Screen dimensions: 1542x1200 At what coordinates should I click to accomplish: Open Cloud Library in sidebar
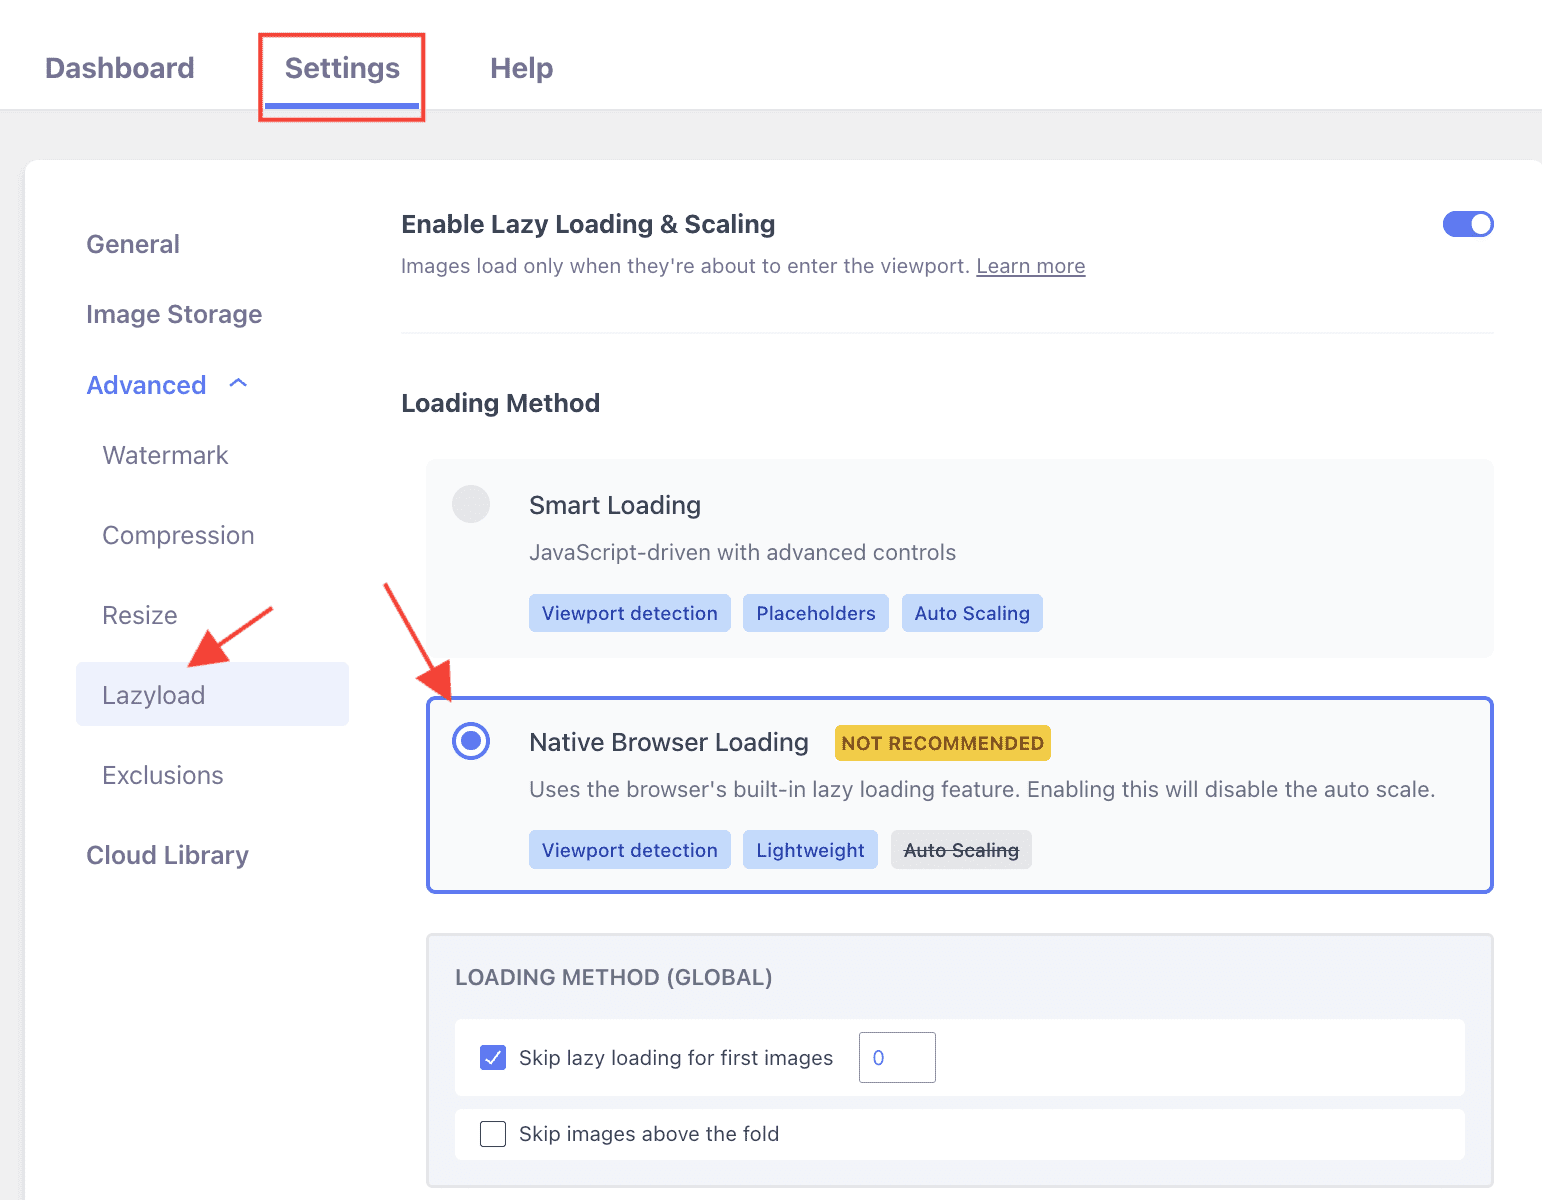[x=168, y=855]
